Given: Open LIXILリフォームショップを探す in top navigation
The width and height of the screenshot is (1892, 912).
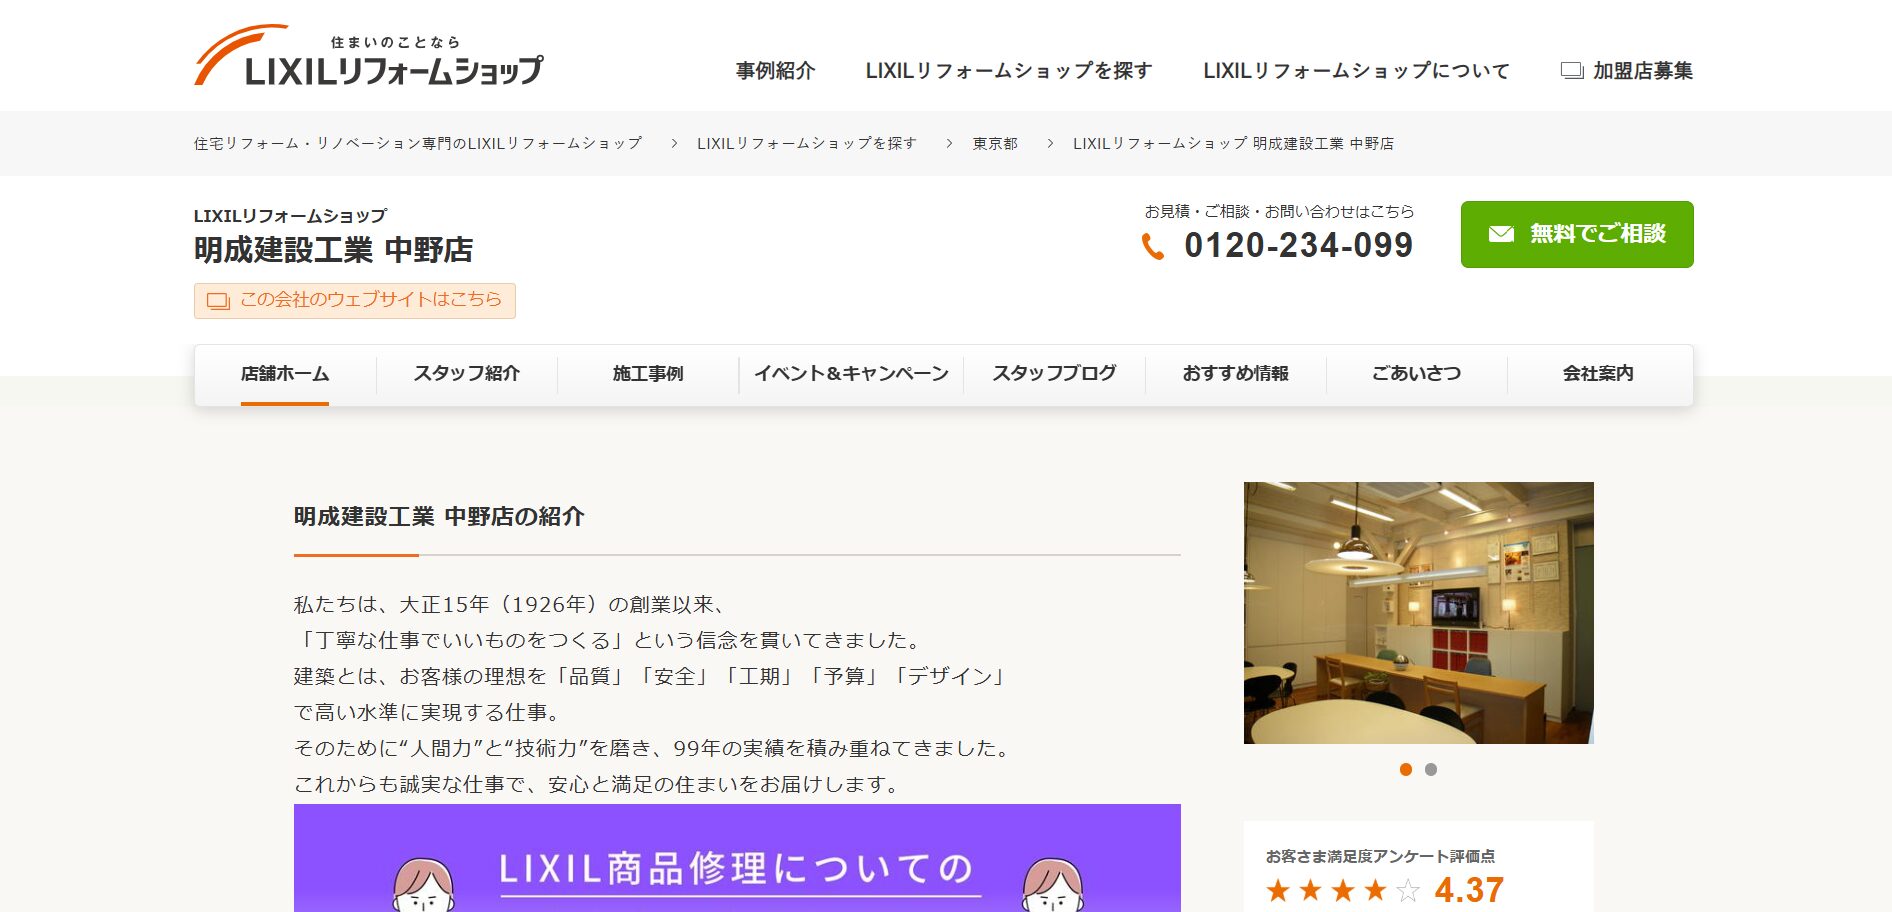Looking at the screenshot, I should click(1008, 71).
